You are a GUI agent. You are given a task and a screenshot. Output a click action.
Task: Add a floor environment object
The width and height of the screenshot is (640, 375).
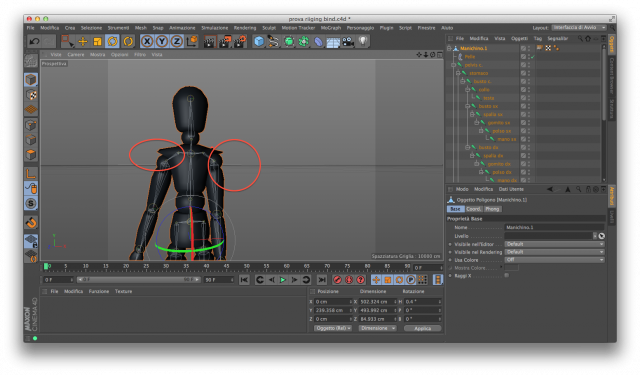point(333,42)
